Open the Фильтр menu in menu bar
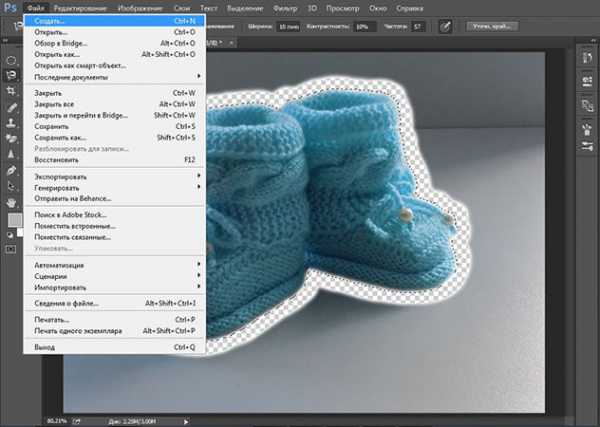 click(284, 7)
